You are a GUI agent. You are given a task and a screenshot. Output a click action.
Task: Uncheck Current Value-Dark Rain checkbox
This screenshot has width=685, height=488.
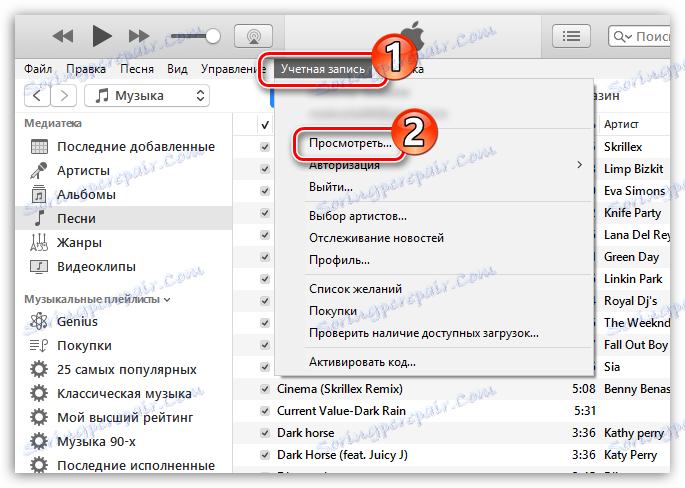click(265, 411)
